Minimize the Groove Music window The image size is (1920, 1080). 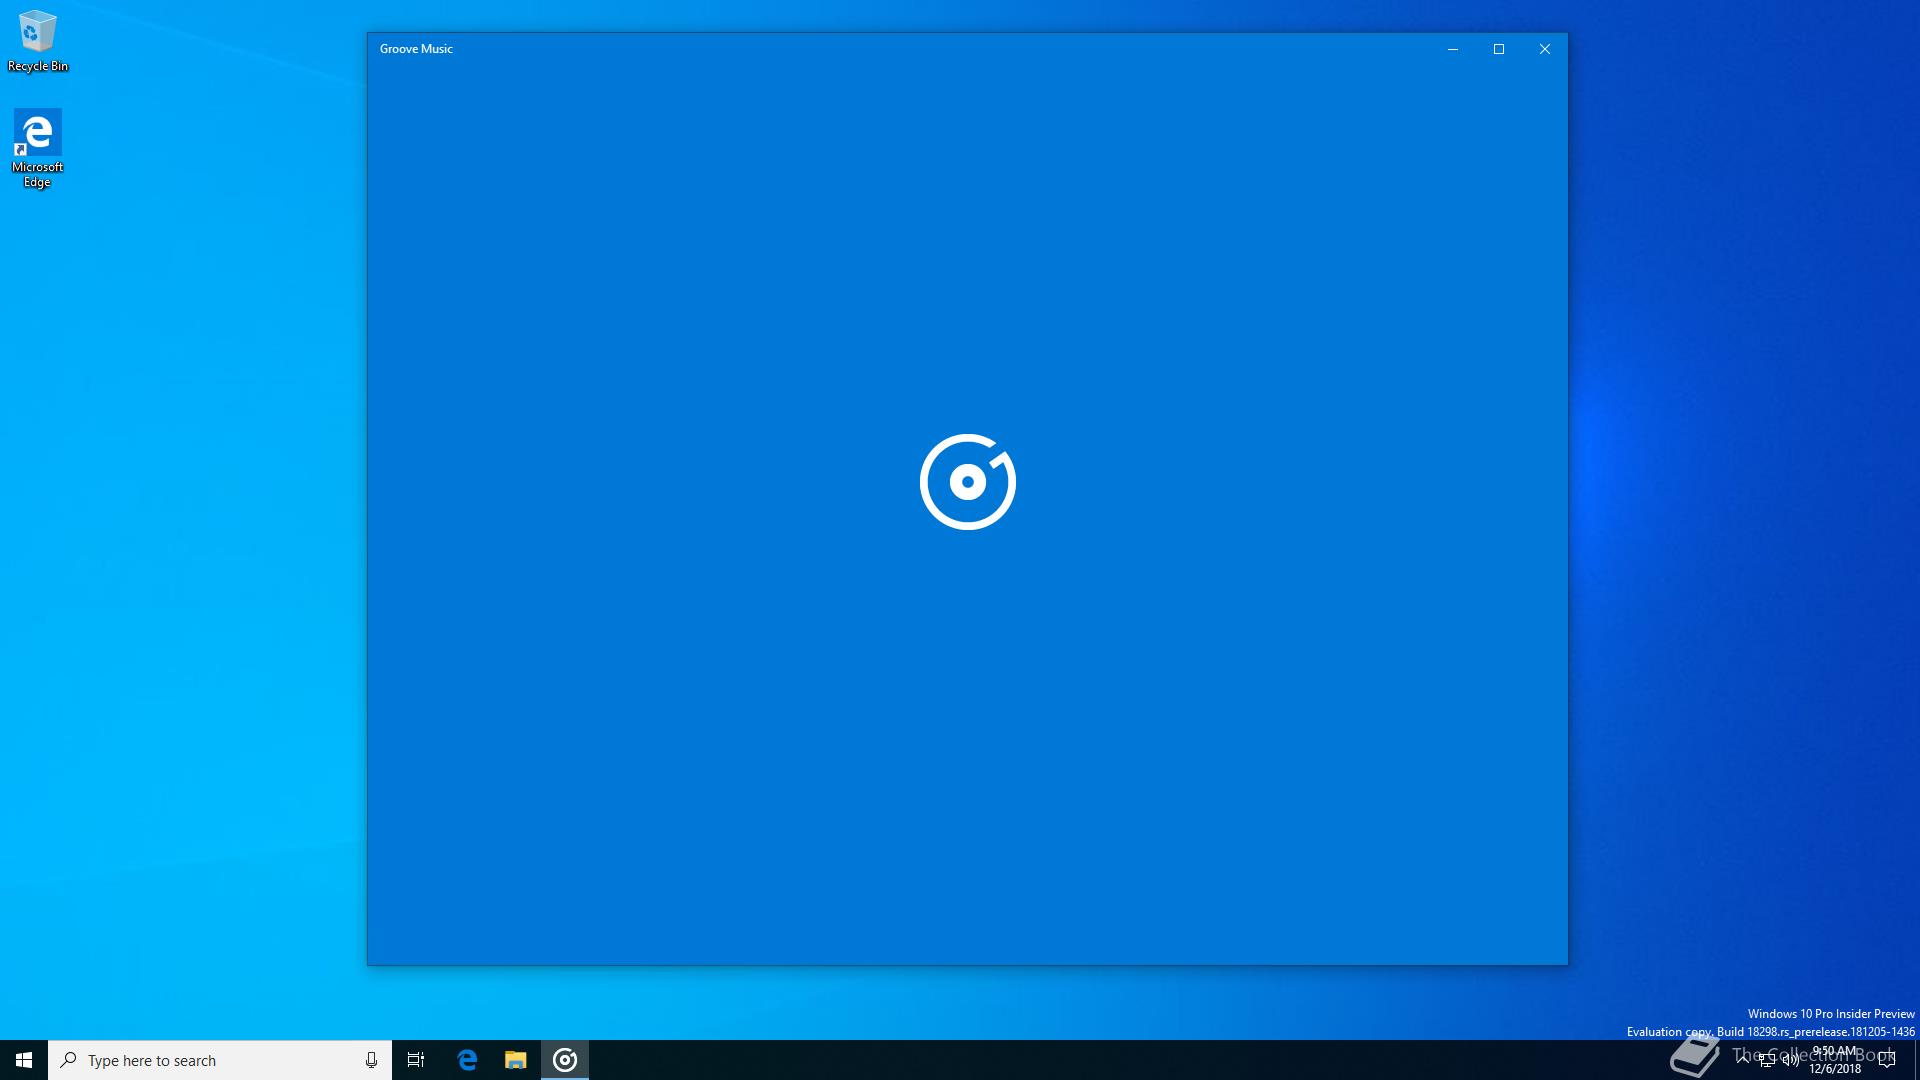1453,49
